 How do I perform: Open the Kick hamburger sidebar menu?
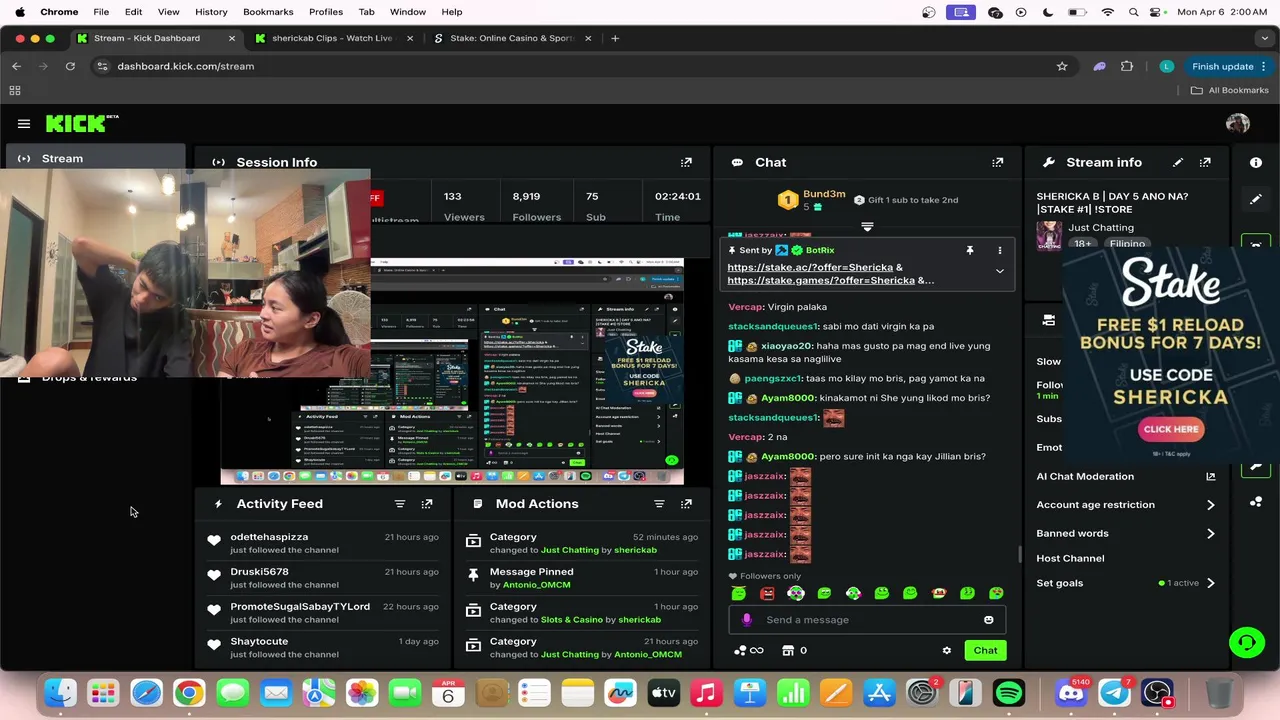point(24,124)
